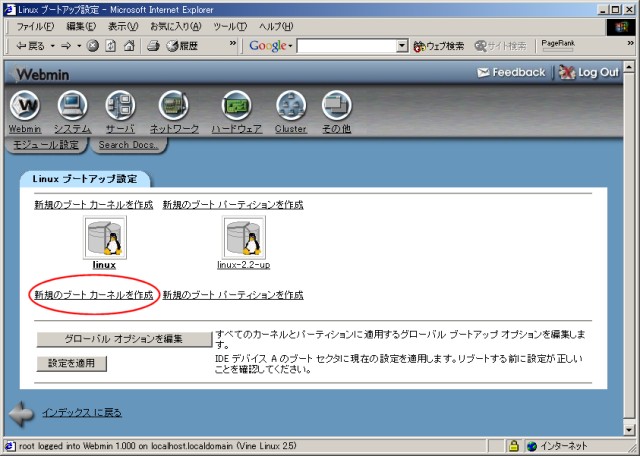The image size is (640, 456).
Task: Click the page scrollbar down arrow
Action: click(x=629, y=429)
